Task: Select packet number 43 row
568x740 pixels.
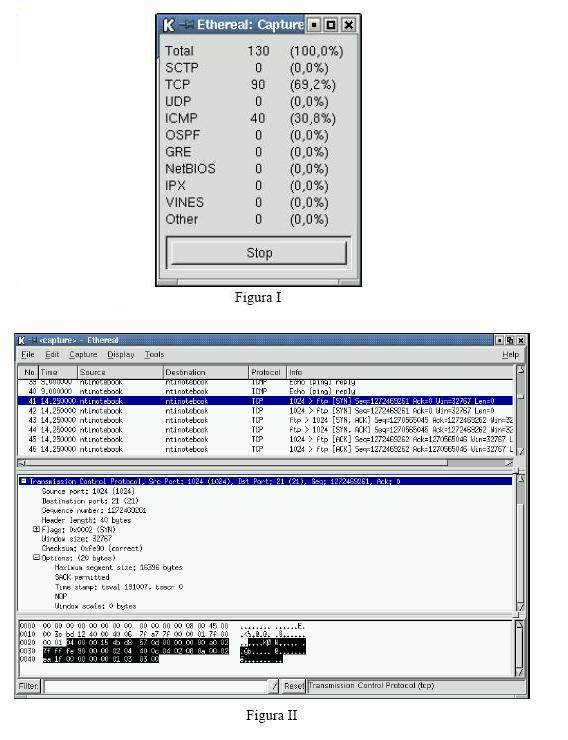Action: [265, 420]
